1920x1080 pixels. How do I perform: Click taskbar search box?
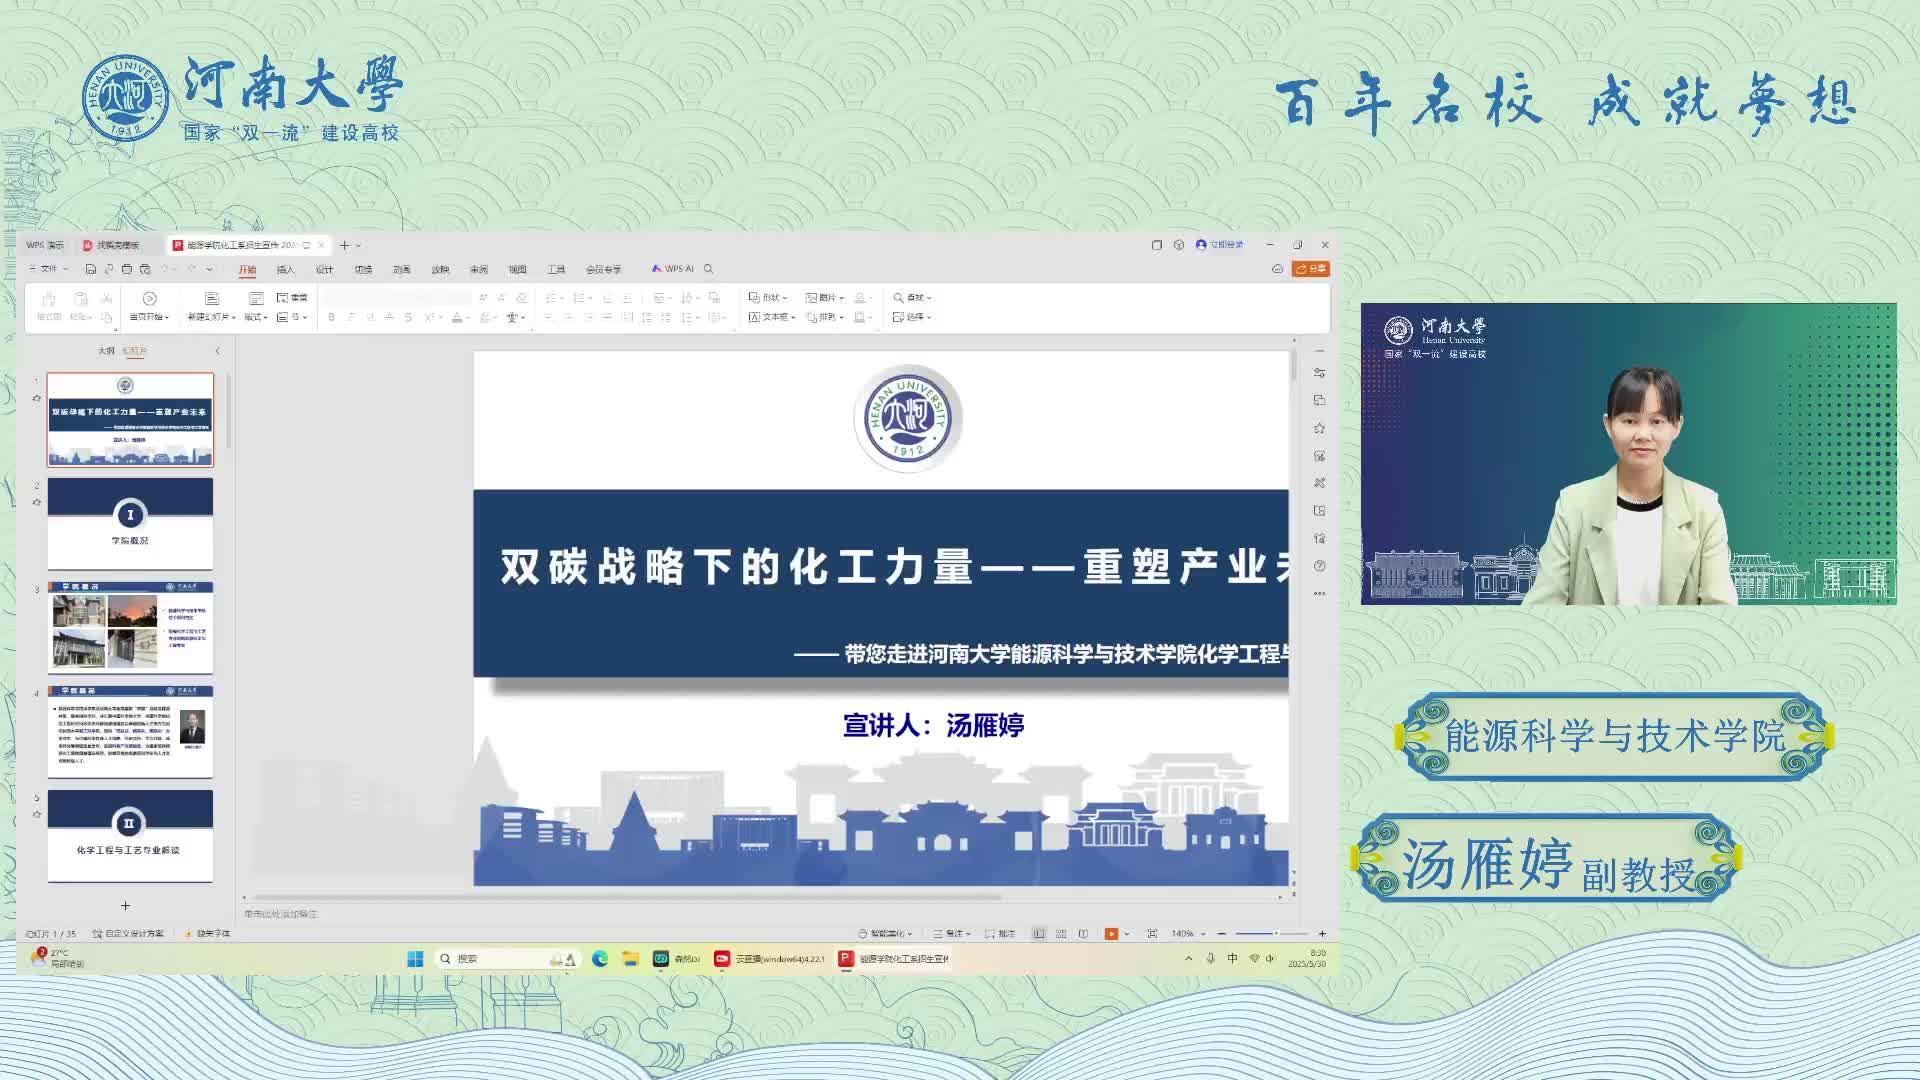point(508,959)
